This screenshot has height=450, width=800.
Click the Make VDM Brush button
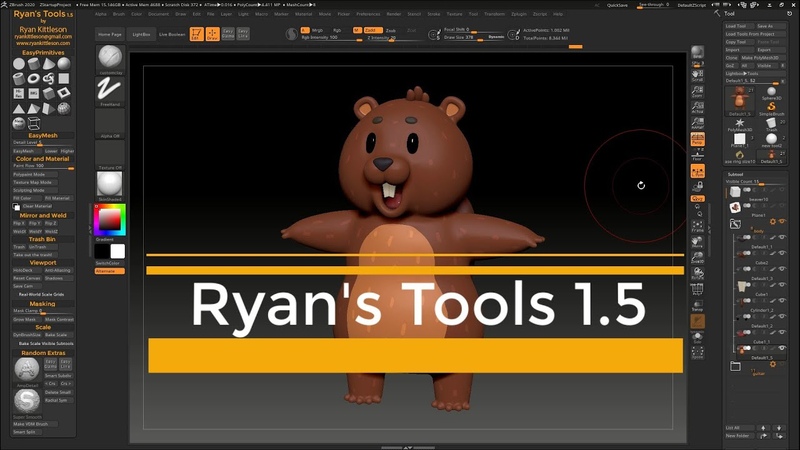(x=35, y=424)
